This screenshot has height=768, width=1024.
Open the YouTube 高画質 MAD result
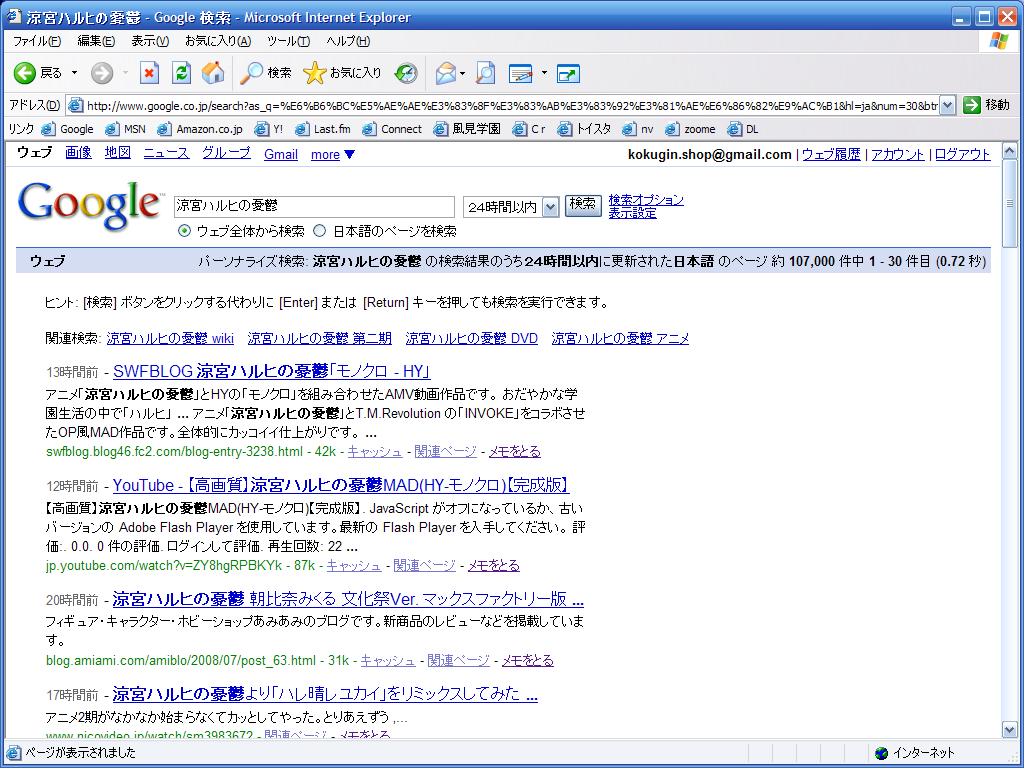pos(341,485)
